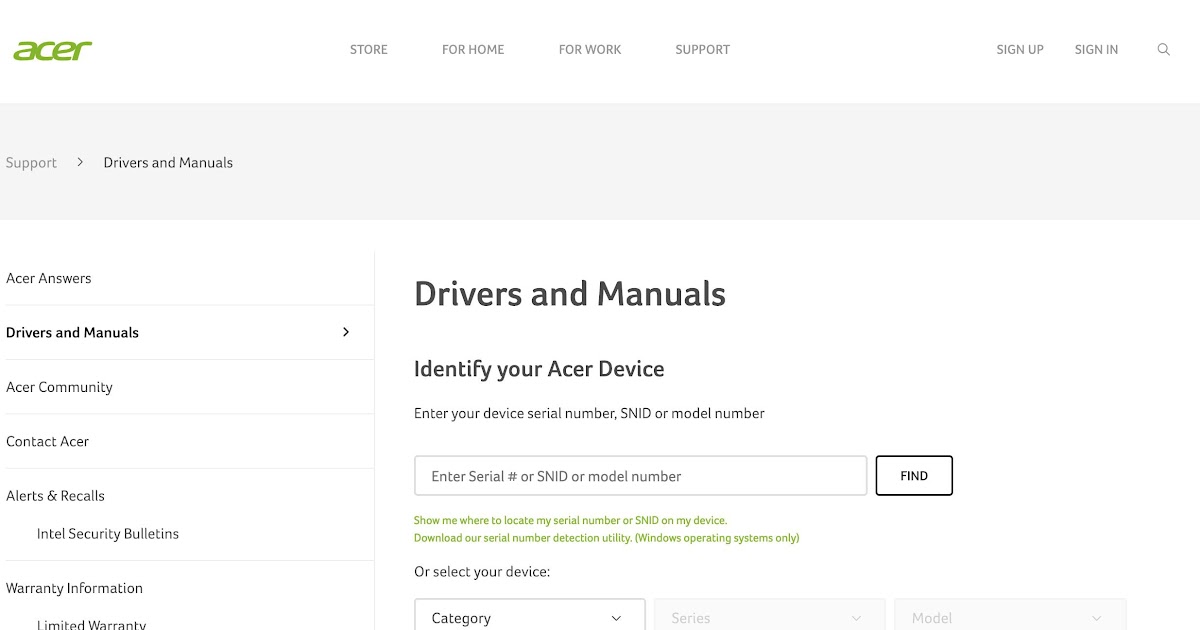Click the Drivers and Manuals page heading

point(570,294)
